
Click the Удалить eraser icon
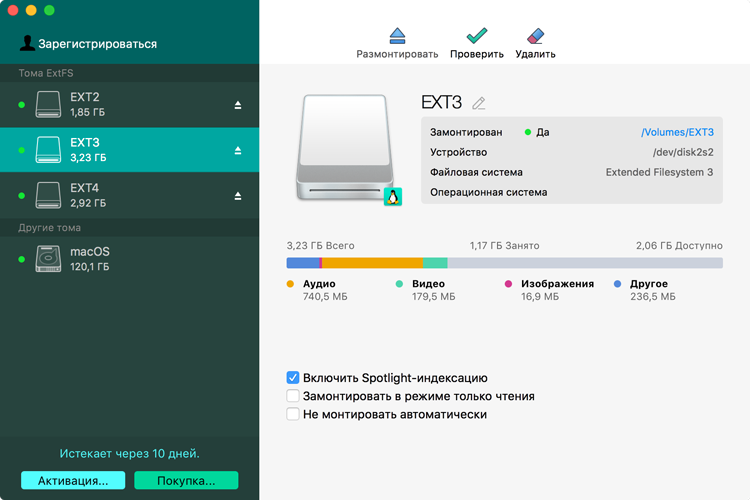pos(535,35)
